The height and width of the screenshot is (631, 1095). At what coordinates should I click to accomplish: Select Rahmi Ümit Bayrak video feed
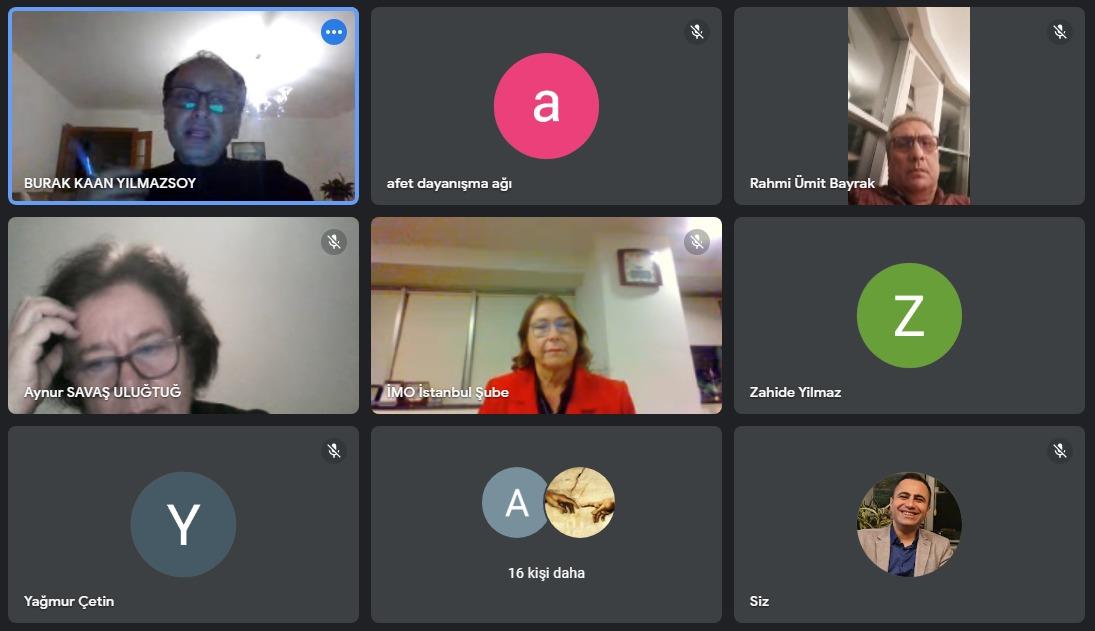pos(909,106)
